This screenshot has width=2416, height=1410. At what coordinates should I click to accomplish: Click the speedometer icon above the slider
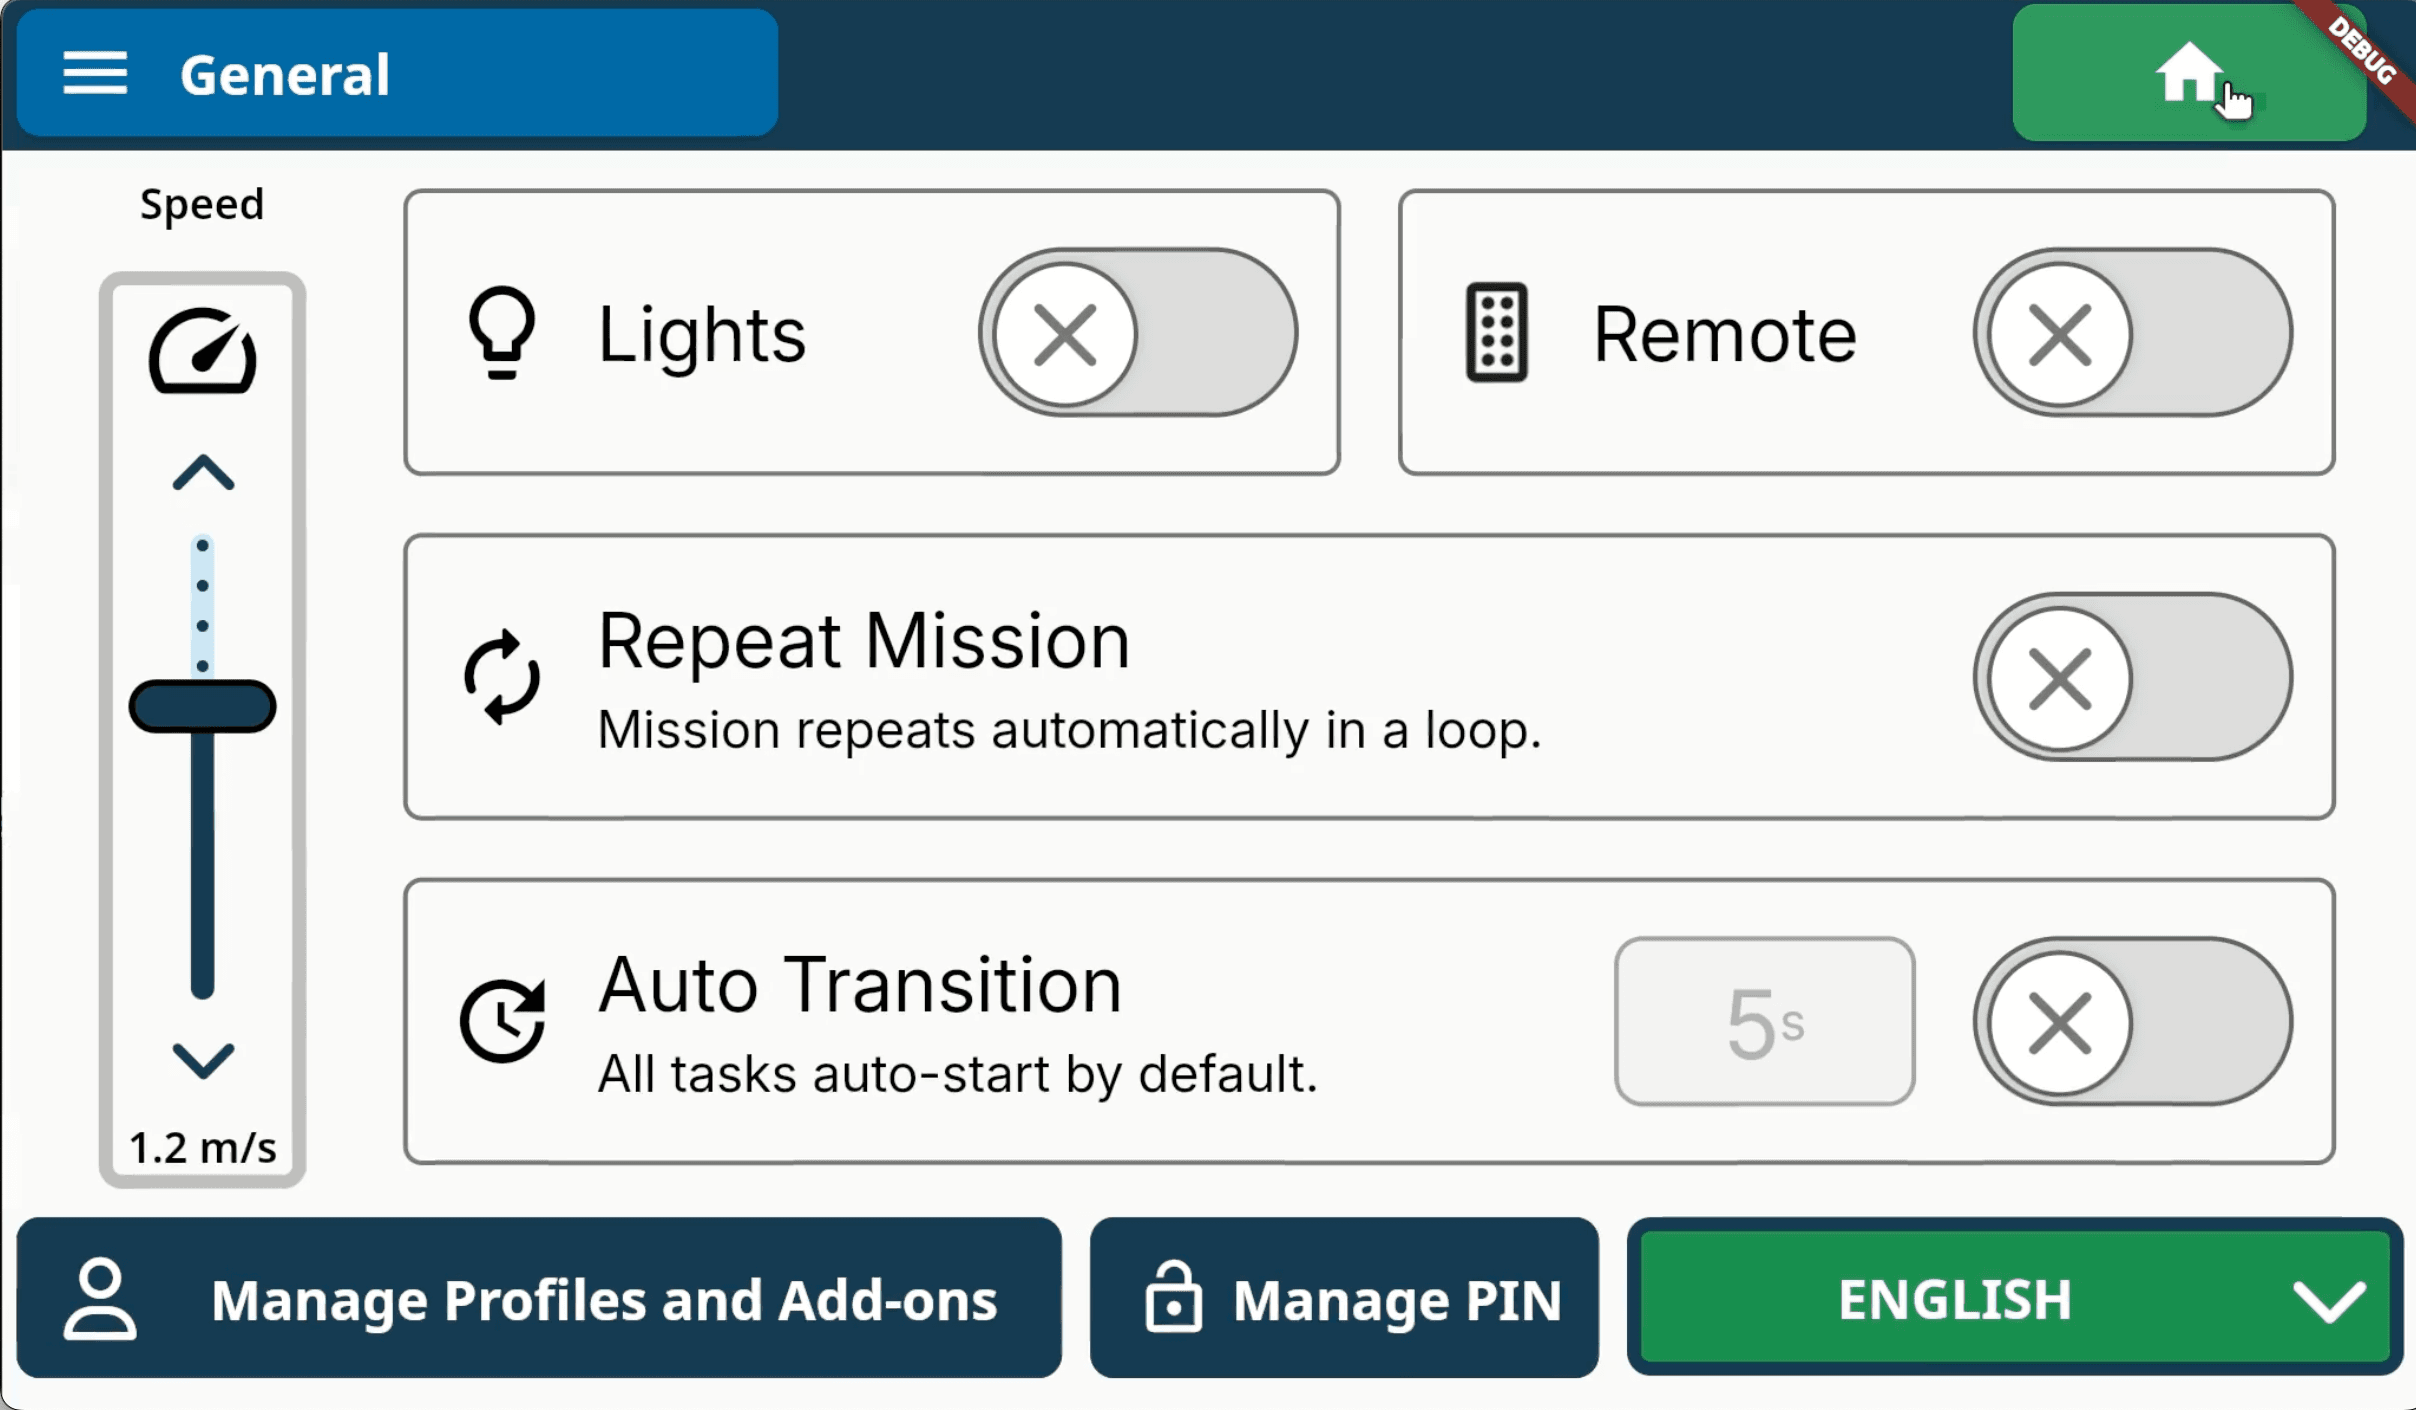pyautogui.click(x=203, y=352)
